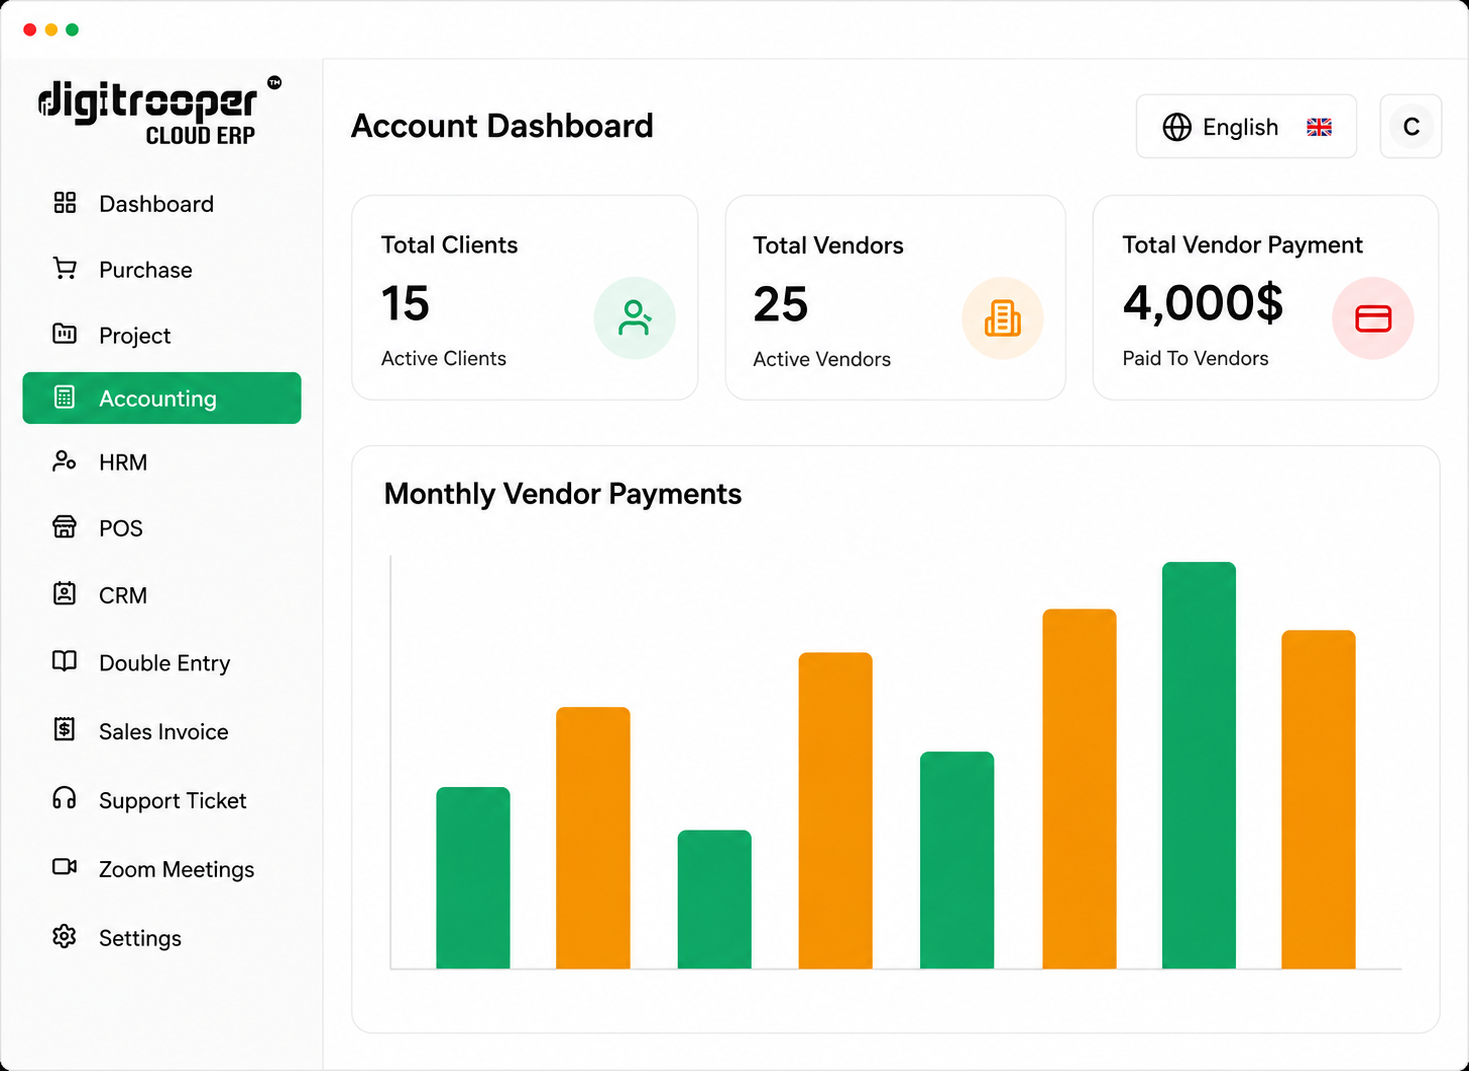Click the globe icon beside English
Screen dimensions: 1469x1071
coord(1177,127)
